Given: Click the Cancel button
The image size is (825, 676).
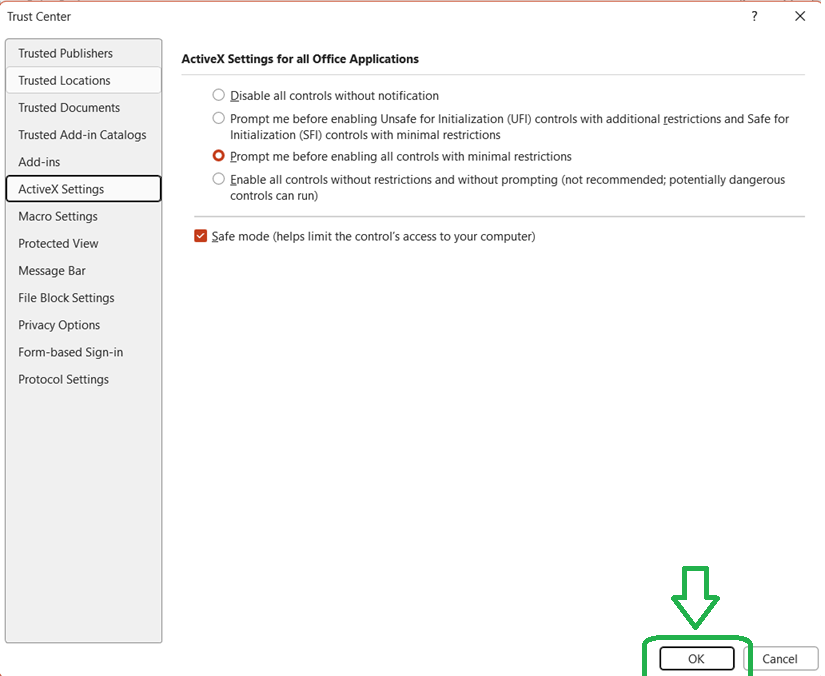Looking at the screenshot, I should pos(780,659).
